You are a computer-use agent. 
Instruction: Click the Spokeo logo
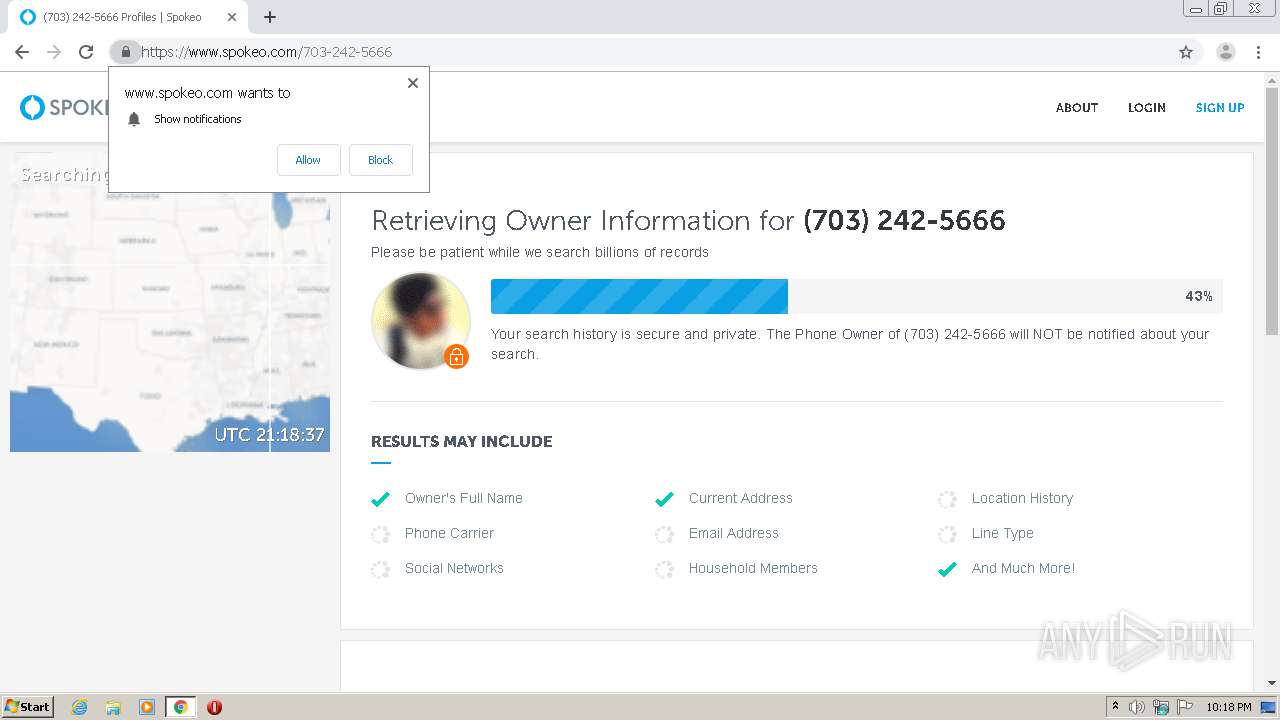(64, 107)
